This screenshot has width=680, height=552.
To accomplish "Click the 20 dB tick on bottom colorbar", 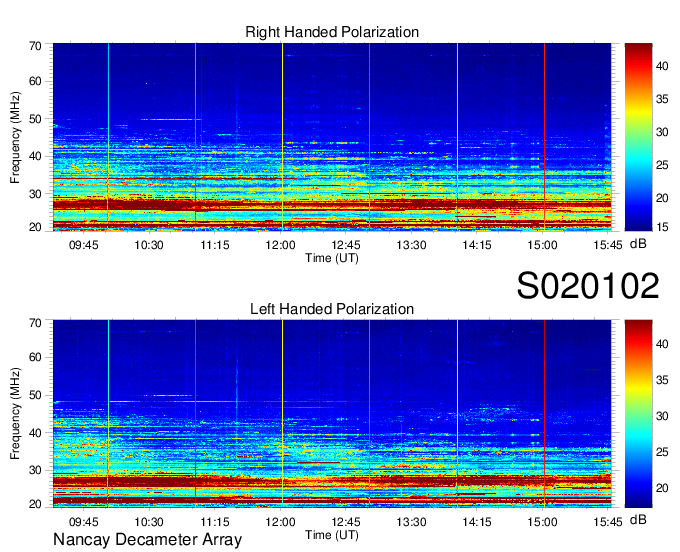I will pyautogui.click(x=662, y=488).
